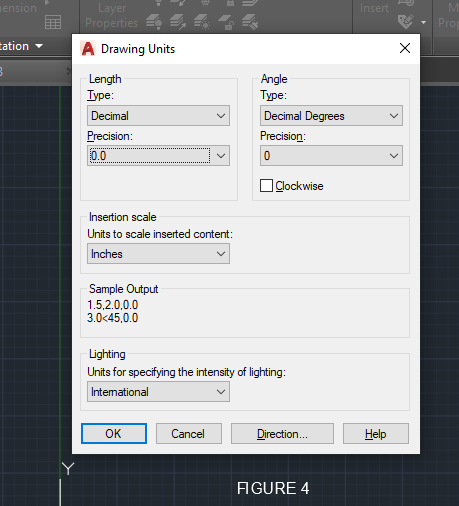Open the Insertion scale Inches dropdown
Viewport: 459px width, 506px height.
point(158,254)
